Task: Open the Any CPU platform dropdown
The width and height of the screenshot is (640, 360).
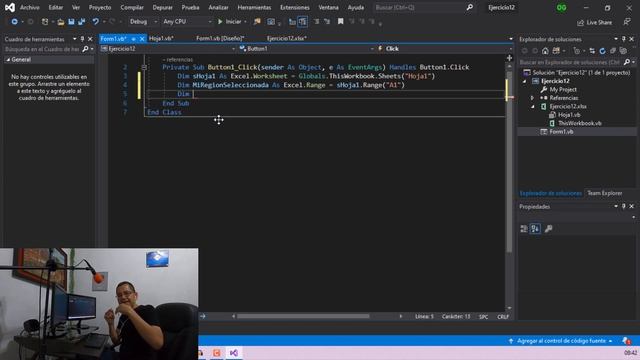Action: [187, 22]
